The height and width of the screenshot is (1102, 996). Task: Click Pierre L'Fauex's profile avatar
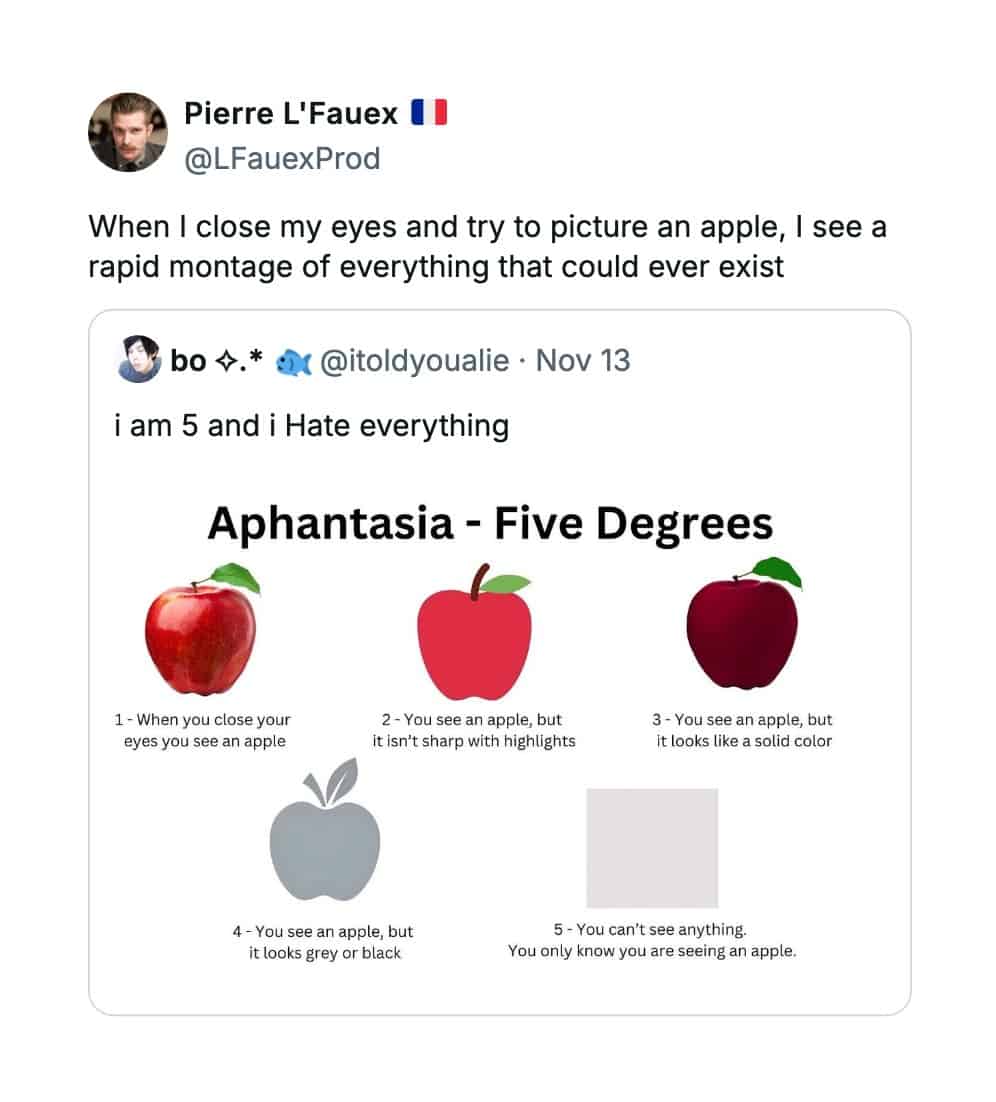(x=128, y=133)
